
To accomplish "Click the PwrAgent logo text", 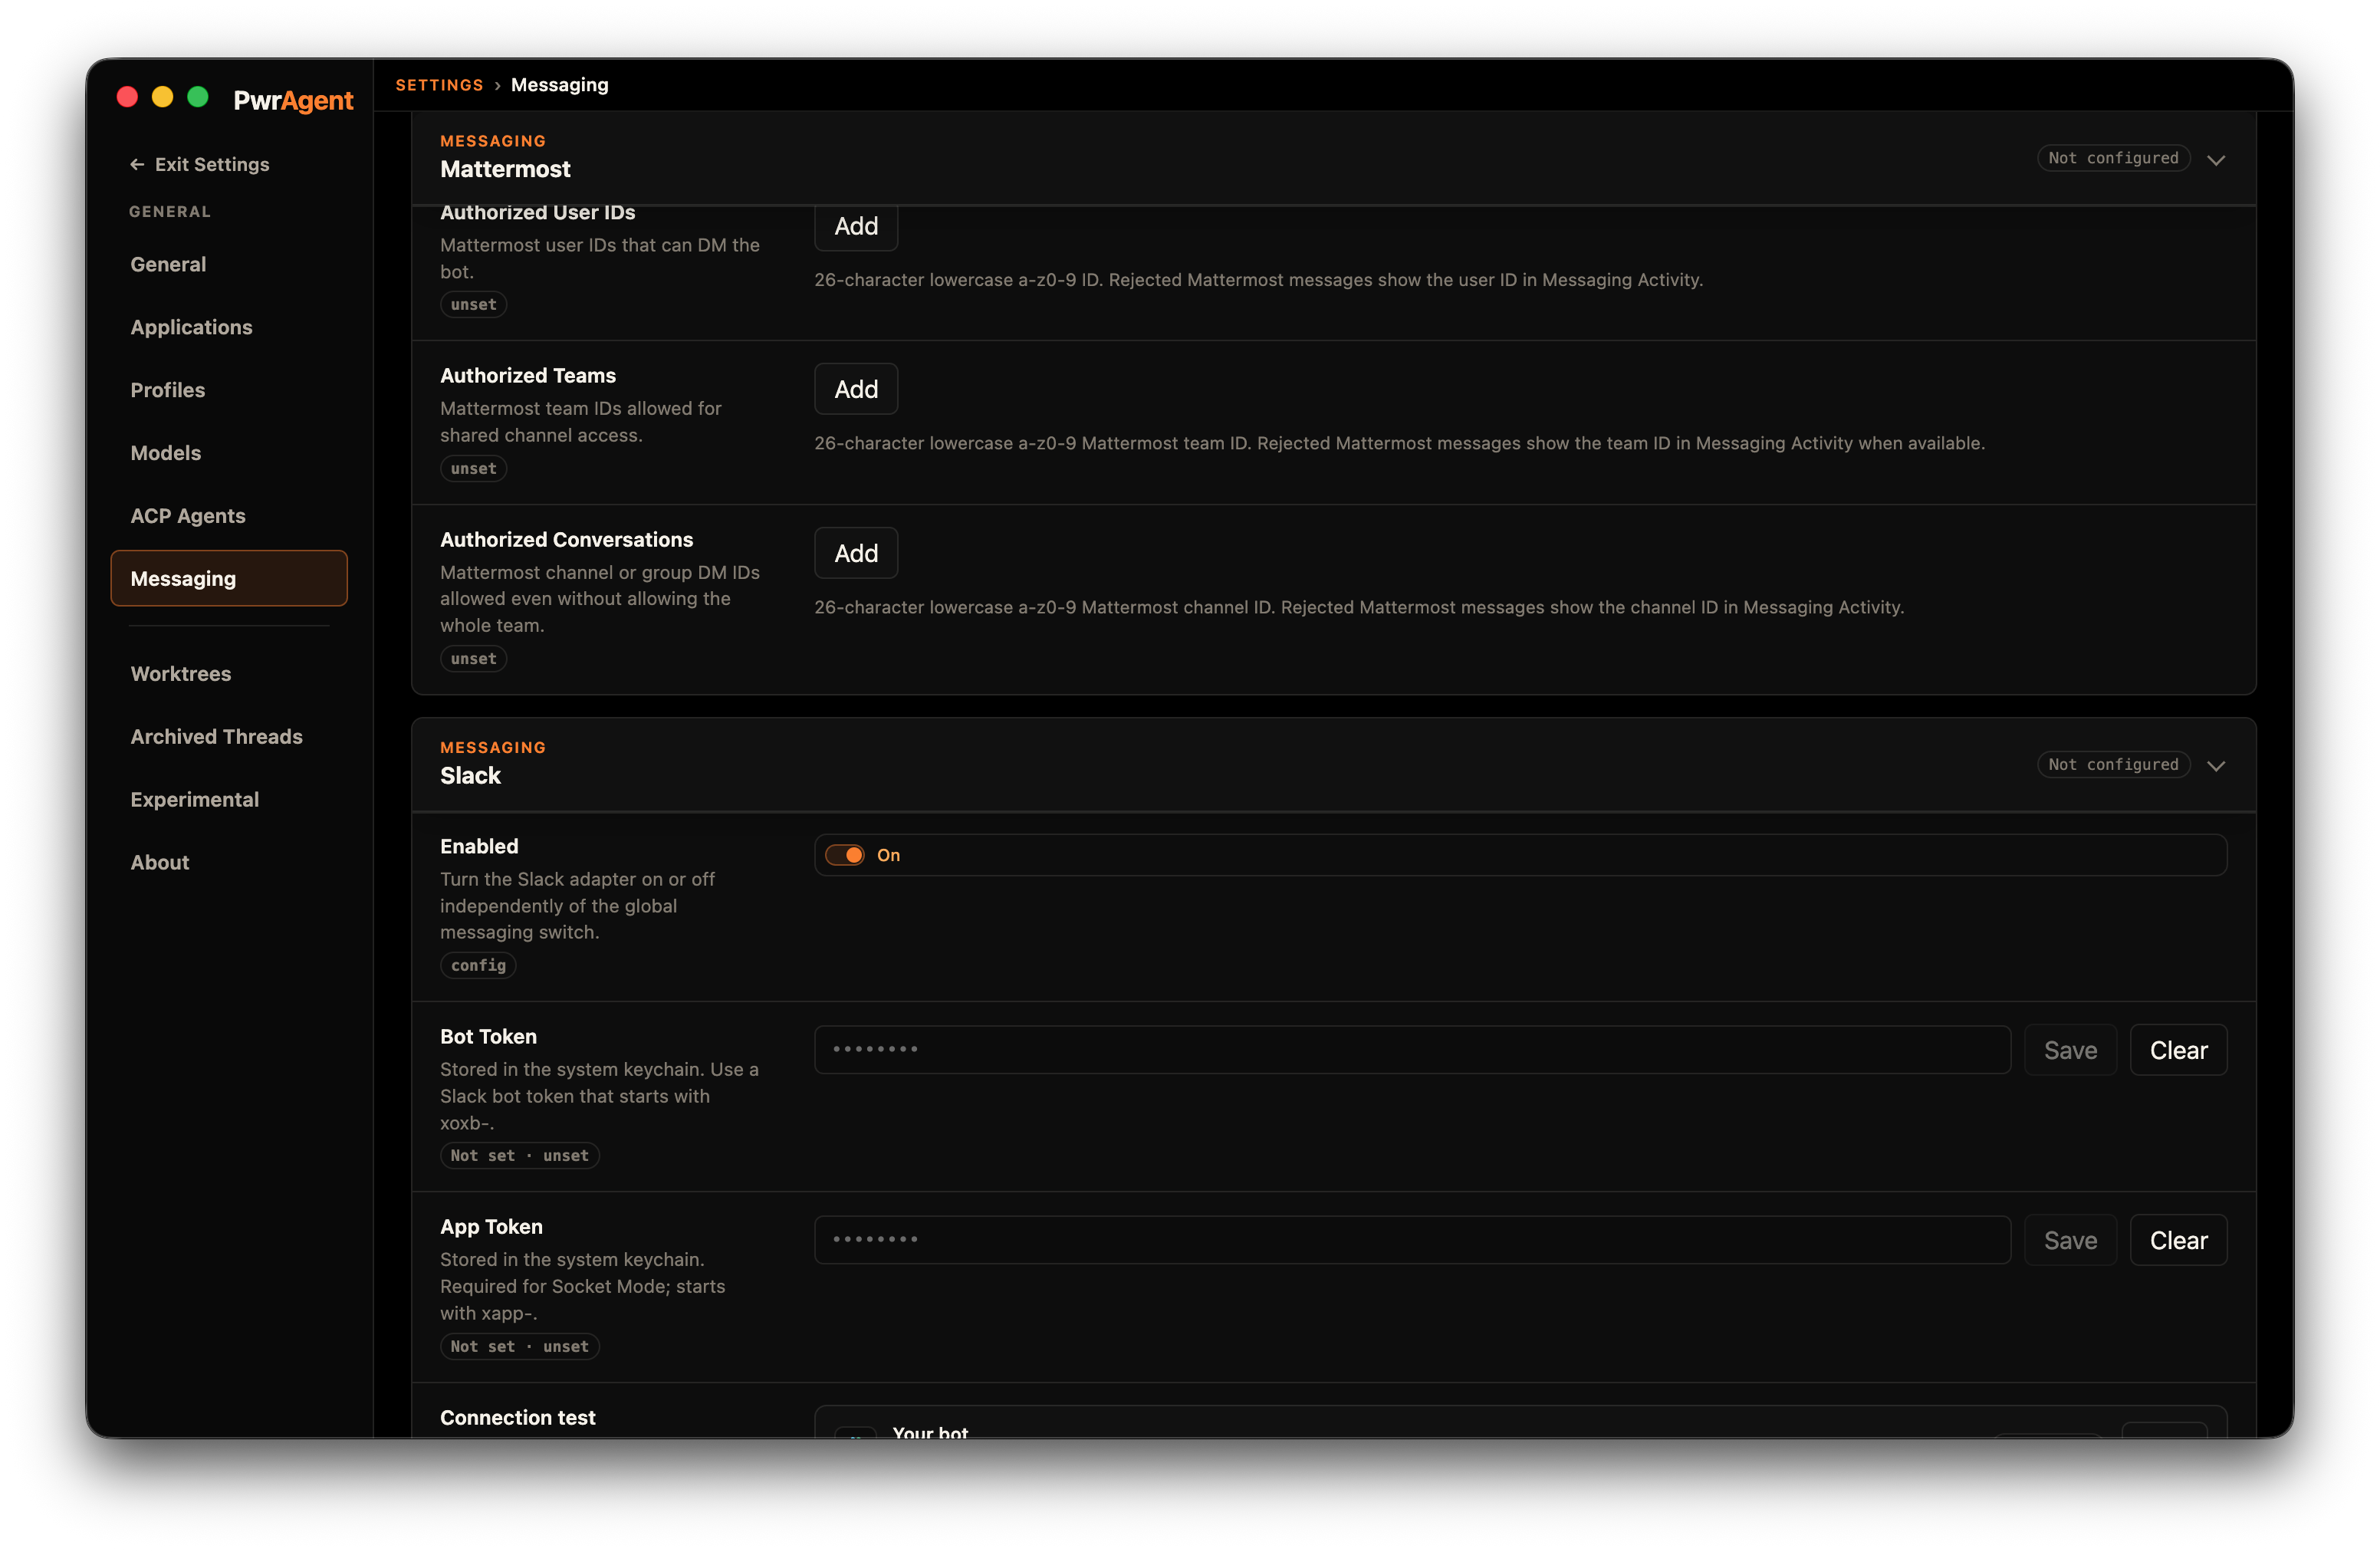I will (293, 100).
